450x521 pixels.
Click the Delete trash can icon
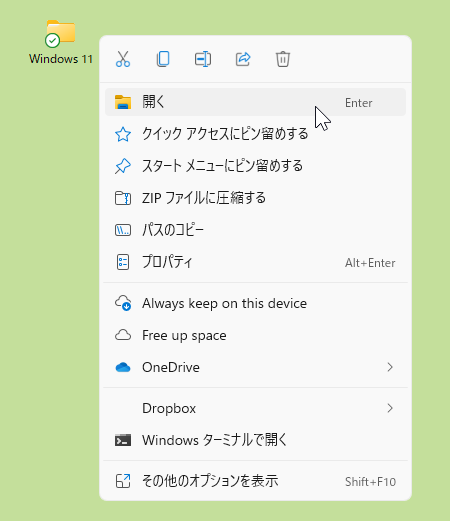[283, 59]
